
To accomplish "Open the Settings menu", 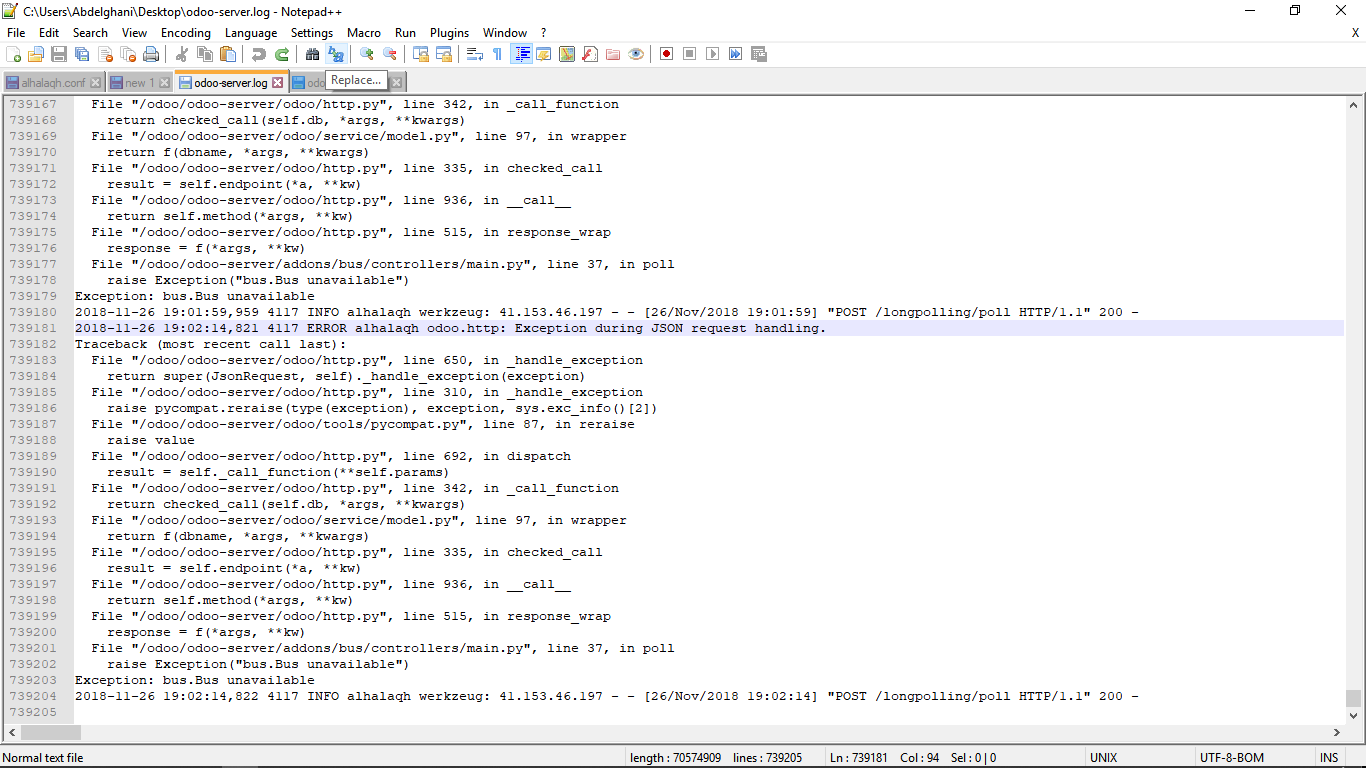I will [x=312, y=33].
